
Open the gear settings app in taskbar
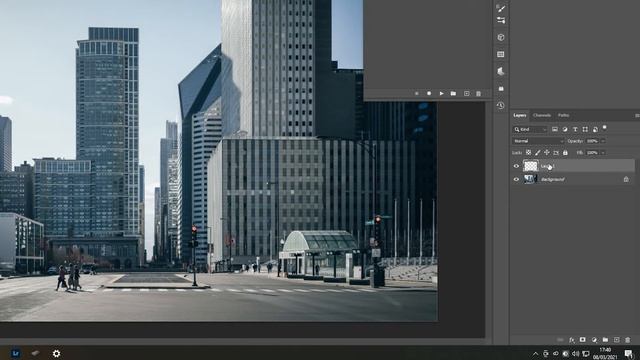click(x=56, y=353)
